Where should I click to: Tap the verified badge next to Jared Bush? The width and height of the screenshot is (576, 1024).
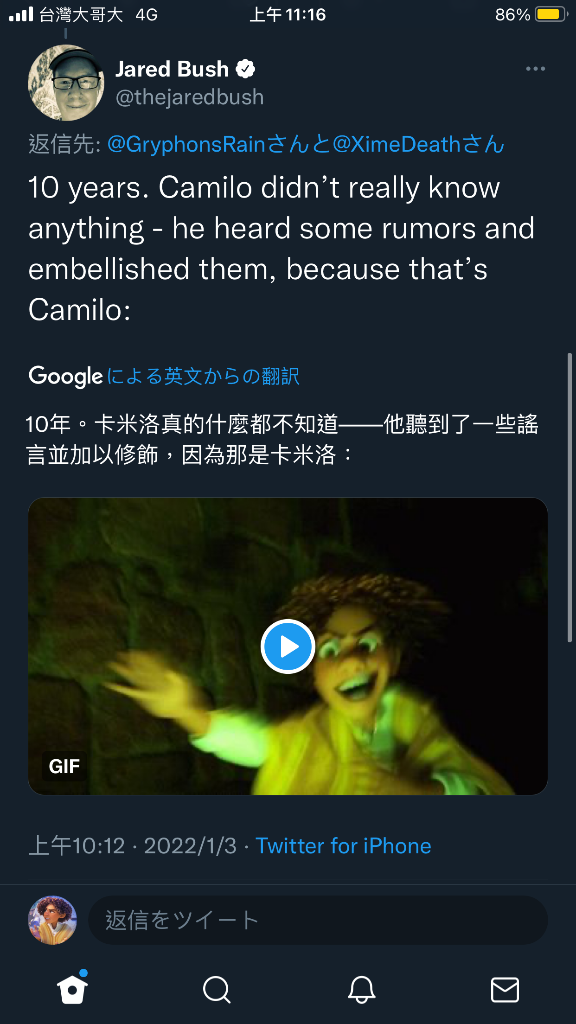pyautogui.click(x=246, y=69)
